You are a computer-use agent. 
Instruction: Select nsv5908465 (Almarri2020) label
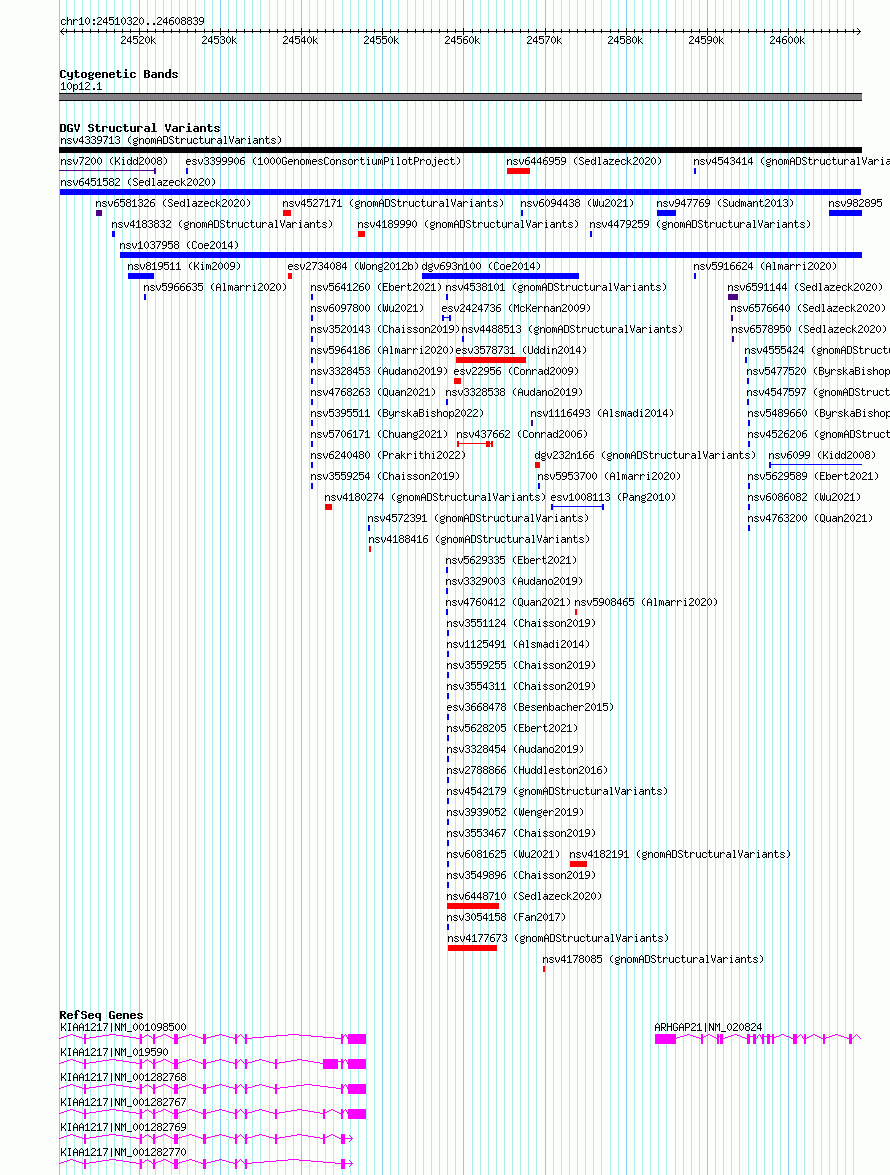[x=646, y=602]
